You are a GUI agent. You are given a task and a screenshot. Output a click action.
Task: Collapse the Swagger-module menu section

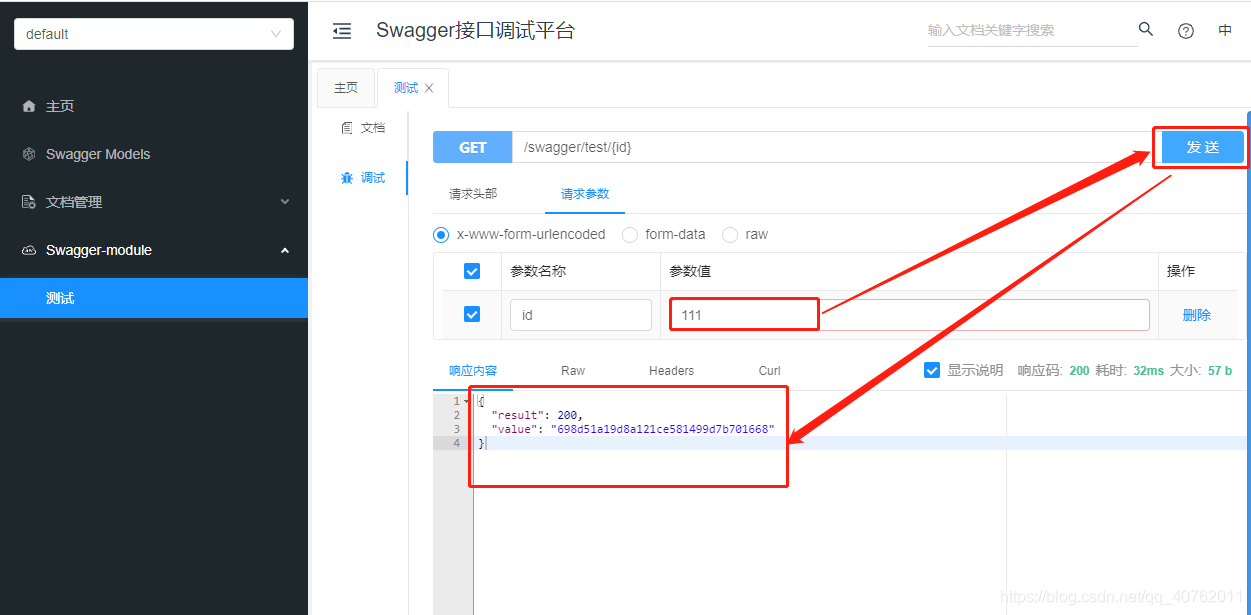tap(285, 250)
